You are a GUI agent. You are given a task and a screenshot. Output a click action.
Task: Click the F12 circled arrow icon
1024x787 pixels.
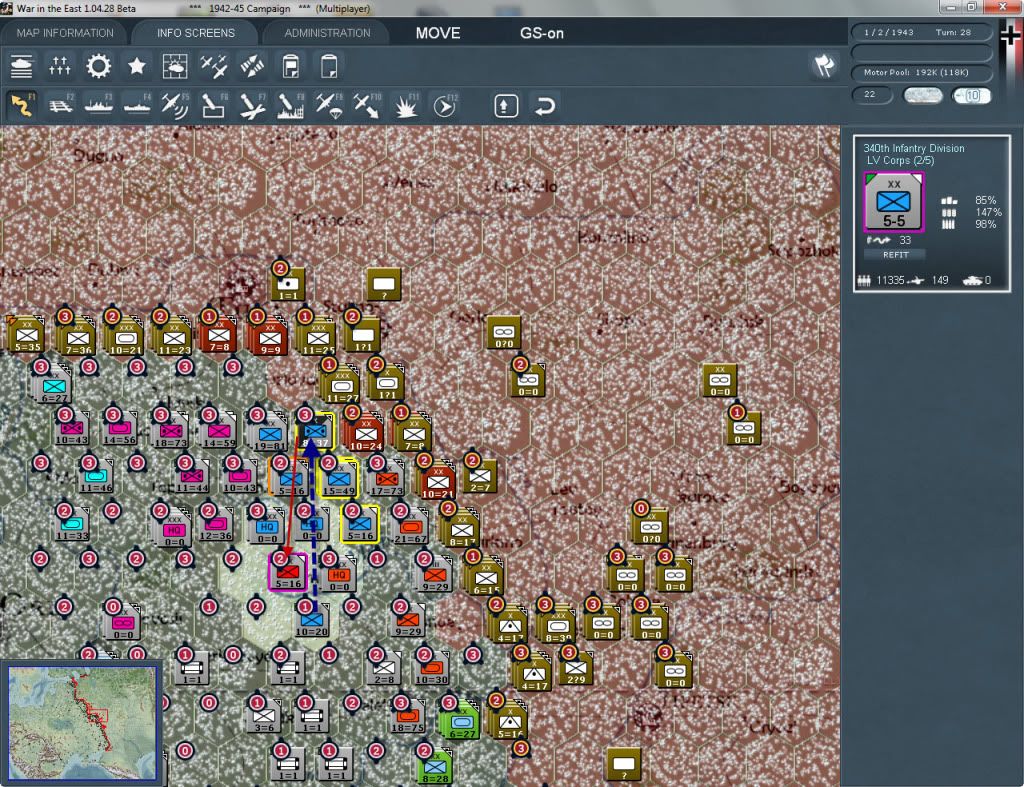coord(445,105)
